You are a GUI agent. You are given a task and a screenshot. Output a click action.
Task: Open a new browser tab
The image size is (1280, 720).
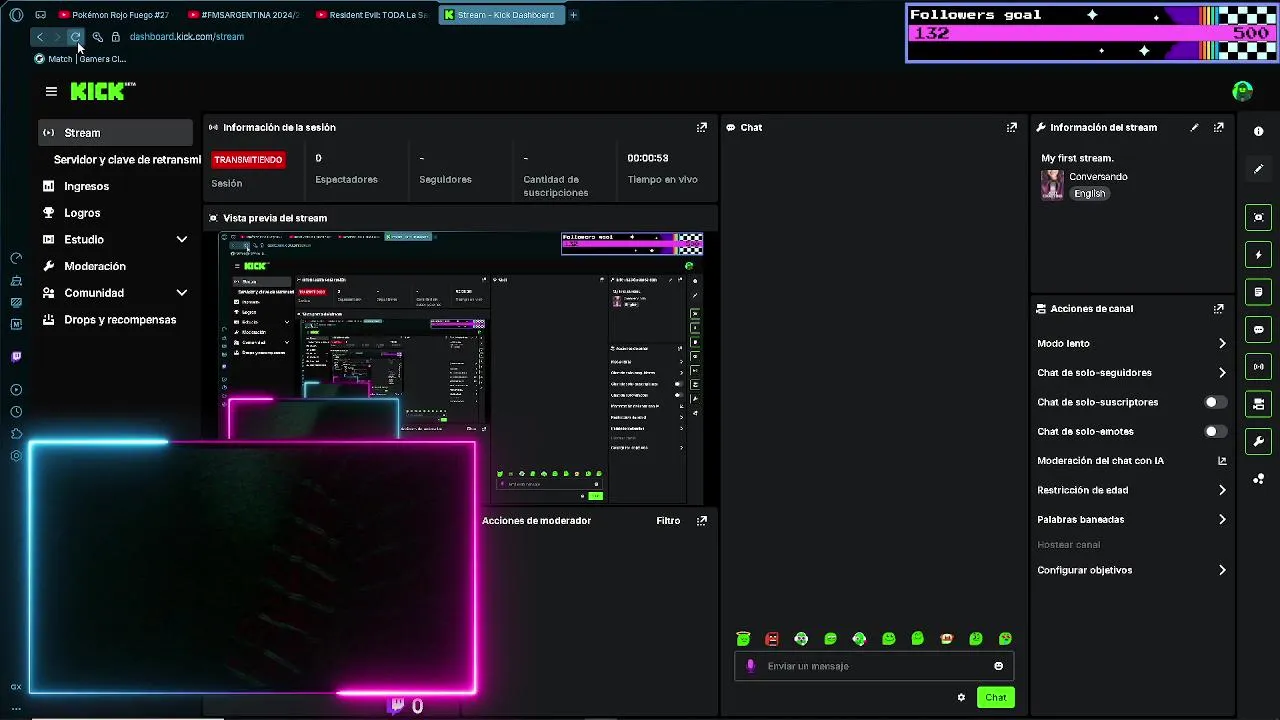pyautogui.click(x=573, y=15)
